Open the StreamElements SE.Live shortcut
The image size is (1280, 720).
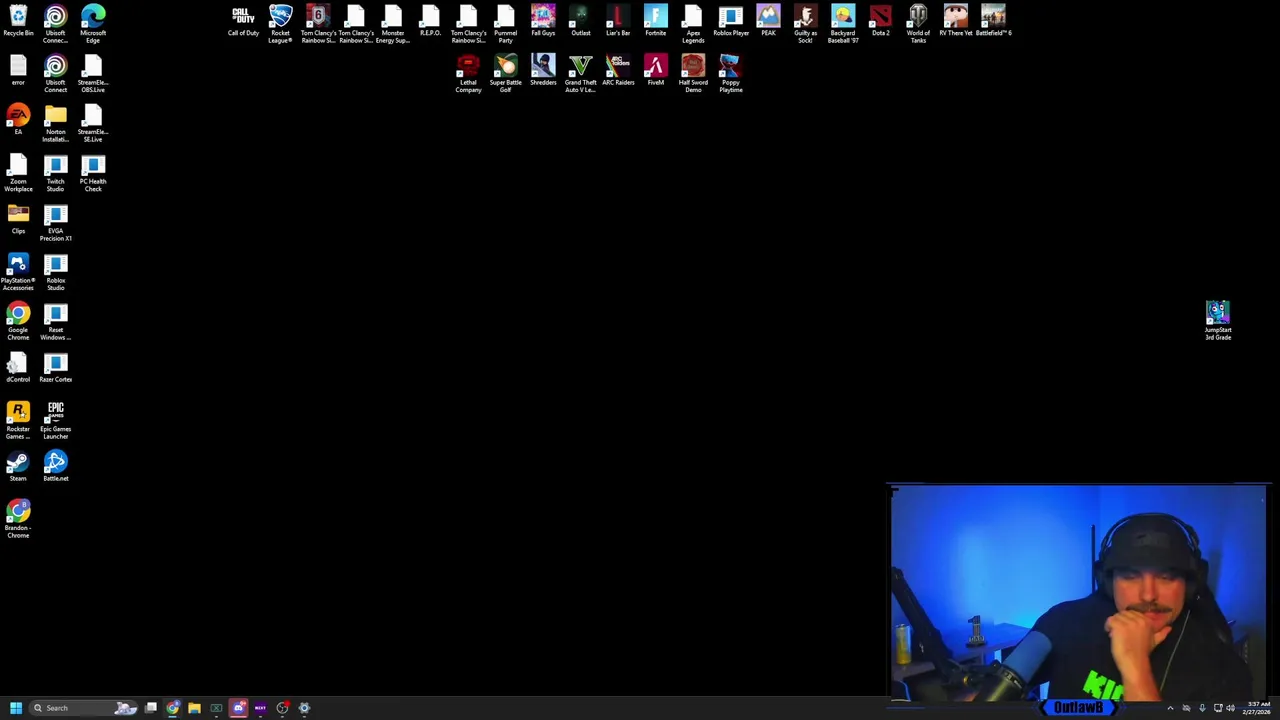[x=93, y=124]
